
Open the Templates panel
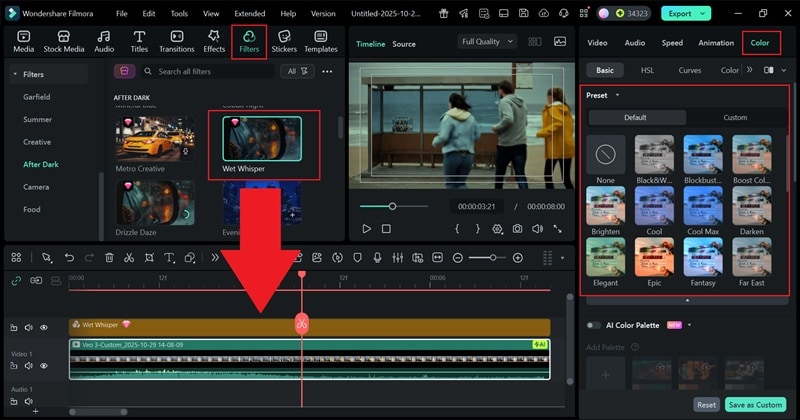pos(321,41)
